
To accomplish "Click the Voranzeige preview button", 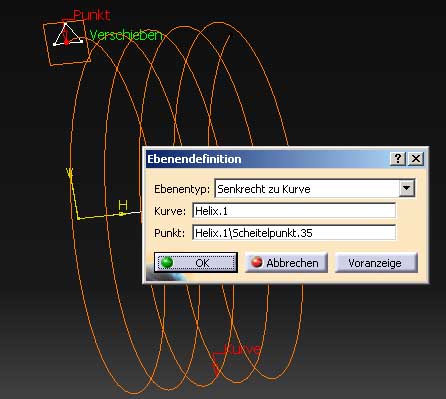I will coord(376,263).
